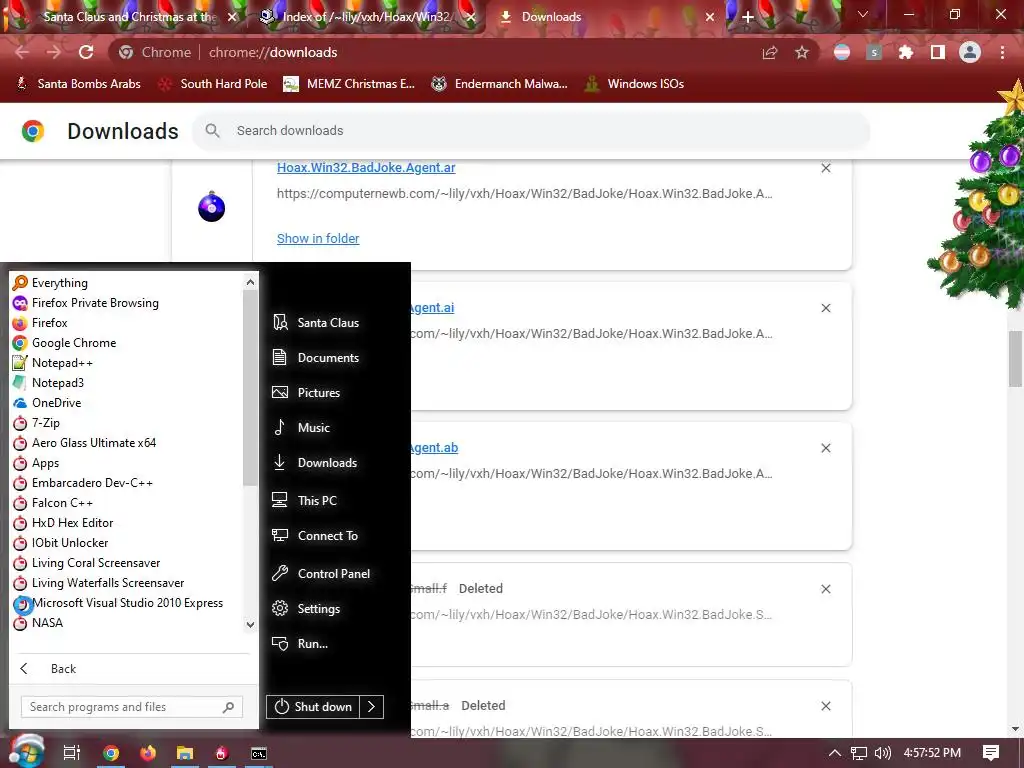
Task: Click the Shut down button
Action: tap(313, 707)
